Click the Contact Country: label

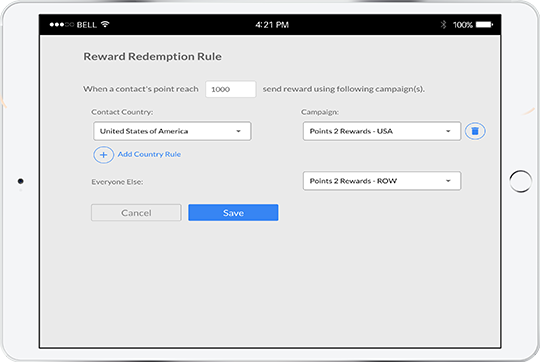click(122, 112)
